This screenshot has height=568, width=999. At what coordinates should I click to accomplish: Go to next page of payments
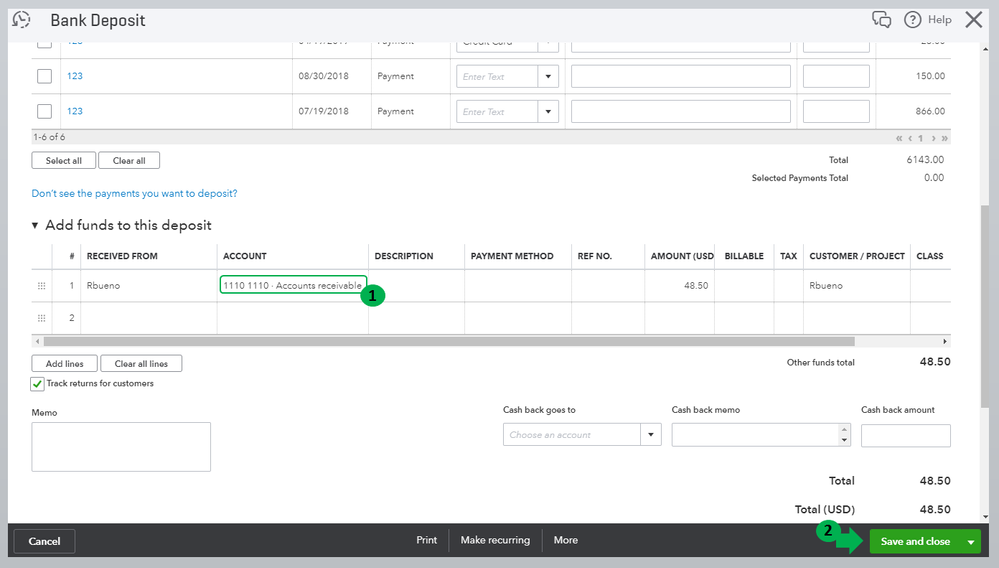933,138
